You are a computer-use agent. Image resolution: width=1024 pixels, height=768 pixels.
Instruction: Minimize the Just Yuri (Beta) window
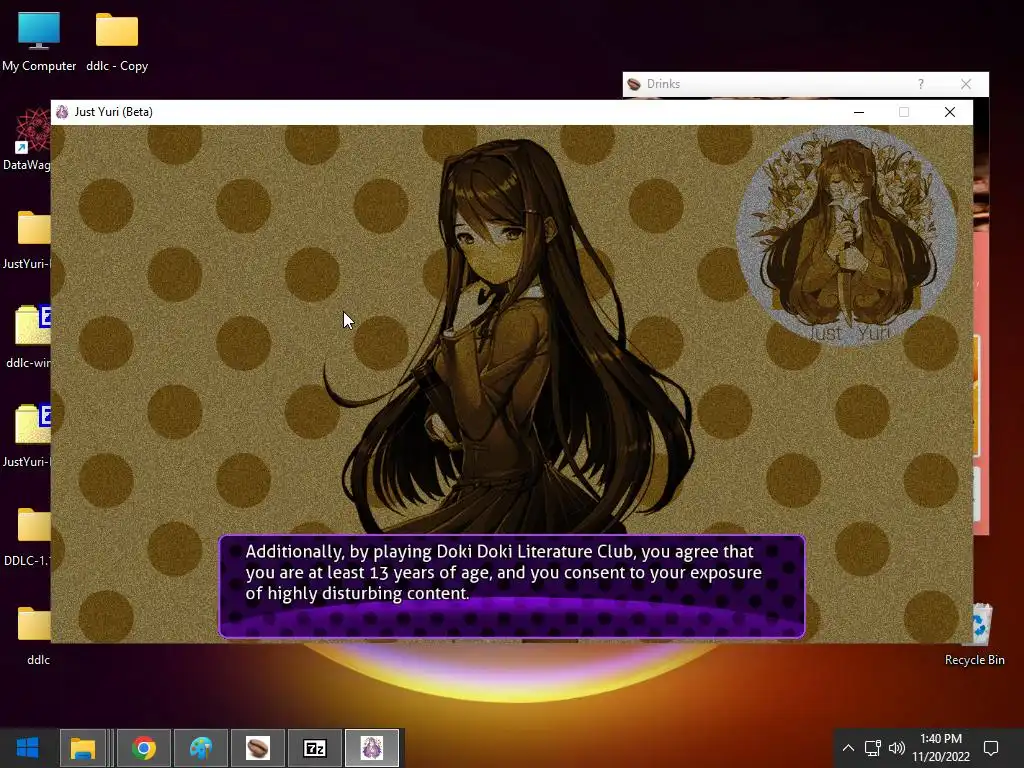coord(859,112)
